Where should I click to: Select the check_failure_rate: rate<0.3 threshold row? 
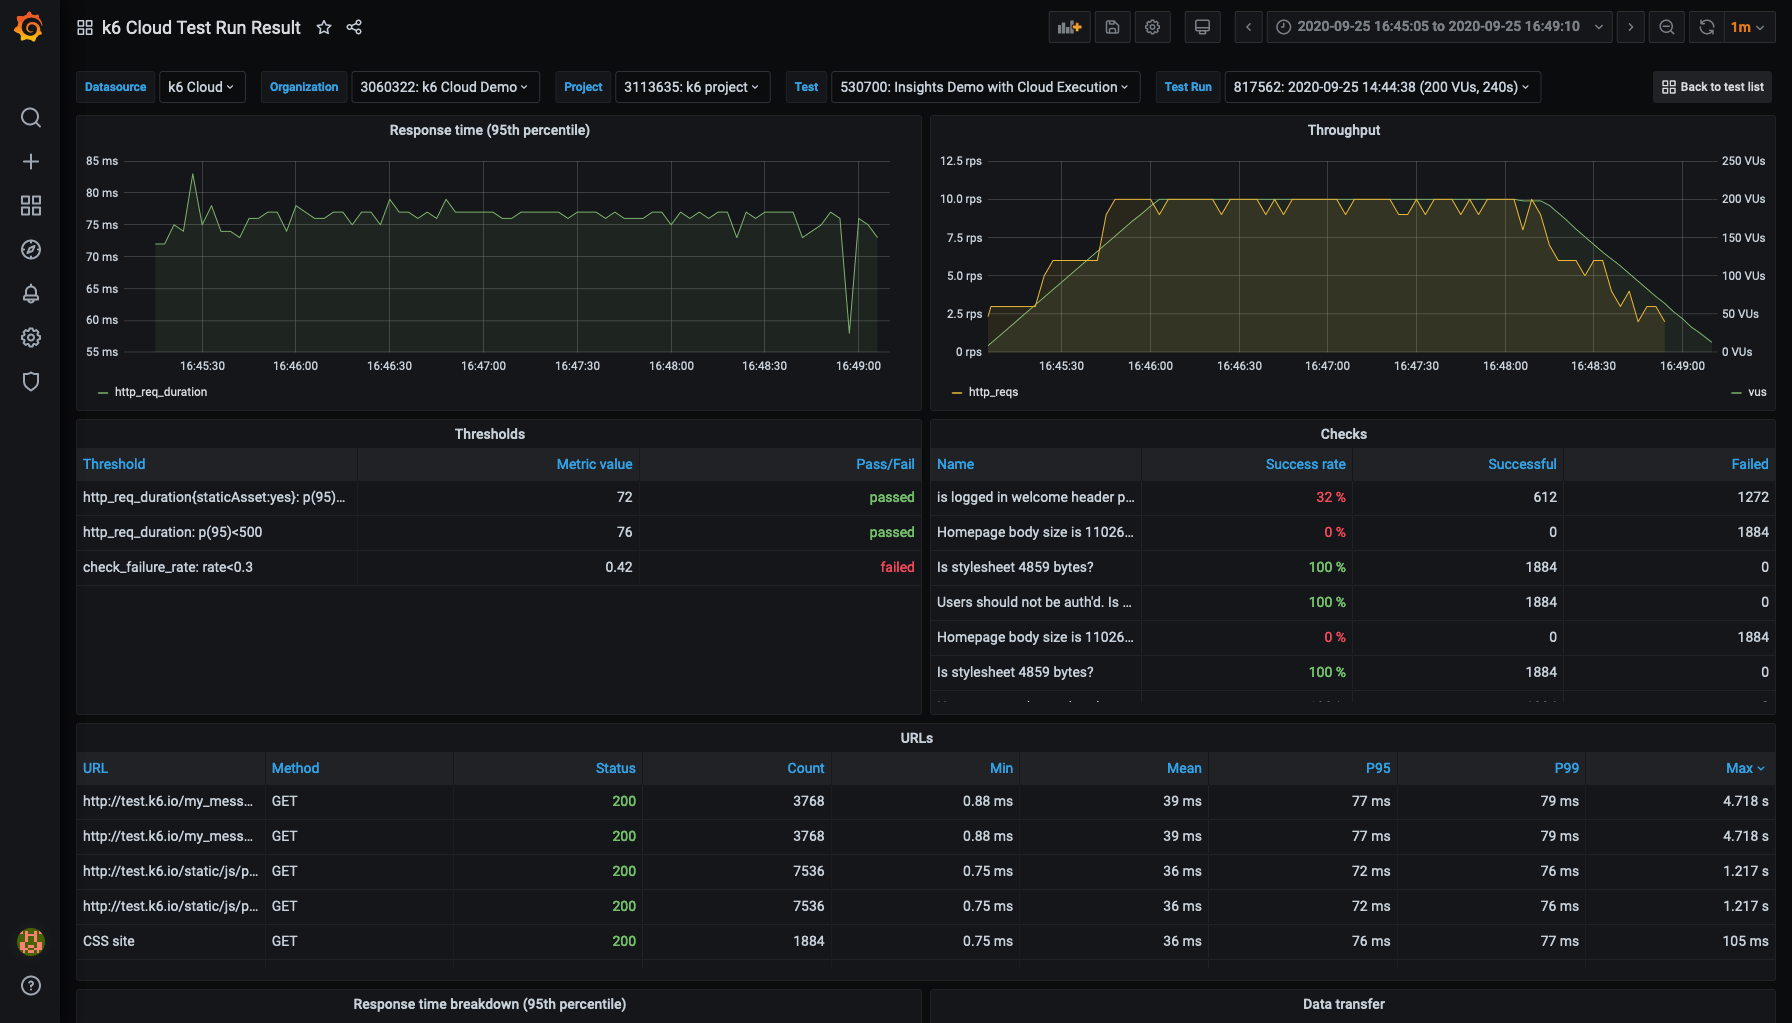[499, 567]
